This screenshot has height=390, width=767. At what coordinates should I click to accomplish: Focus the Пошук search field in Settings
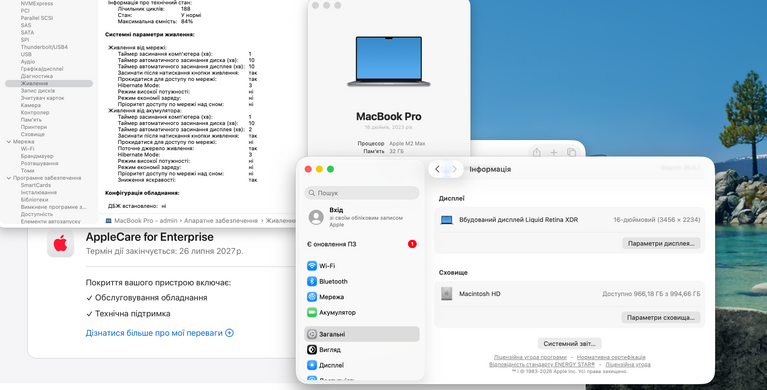tap(362, 193)
